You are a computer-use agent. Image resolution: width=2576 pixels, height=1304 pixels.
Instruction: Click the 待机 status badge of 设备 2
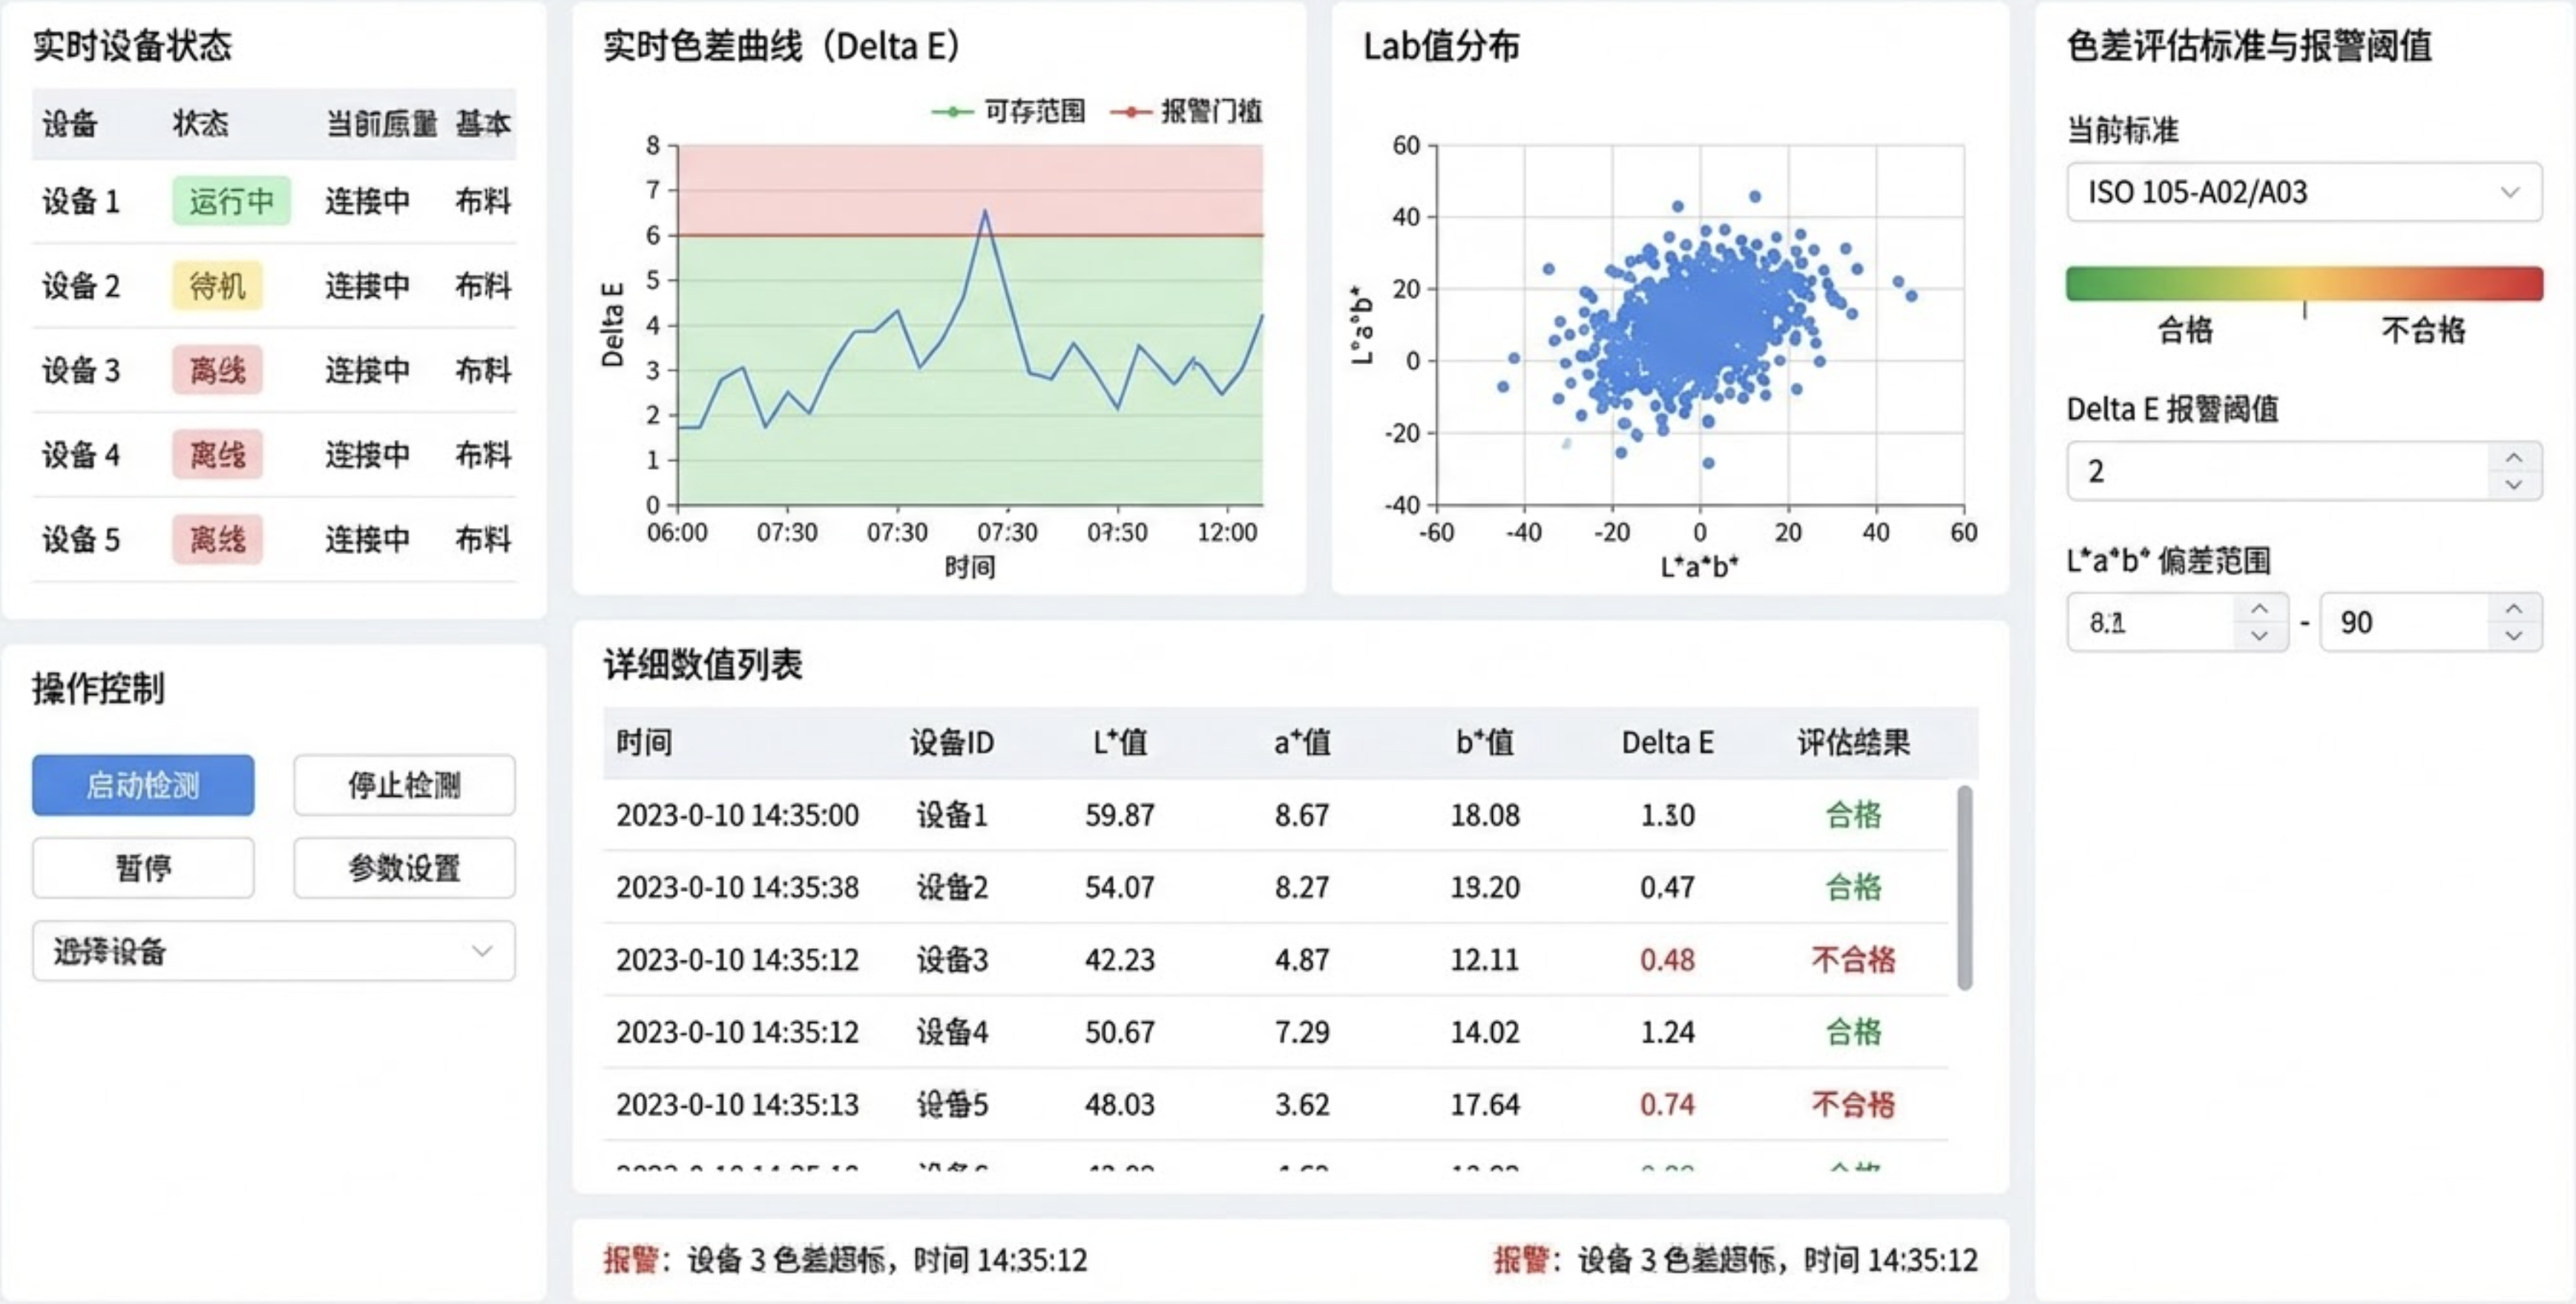[217, 286]
